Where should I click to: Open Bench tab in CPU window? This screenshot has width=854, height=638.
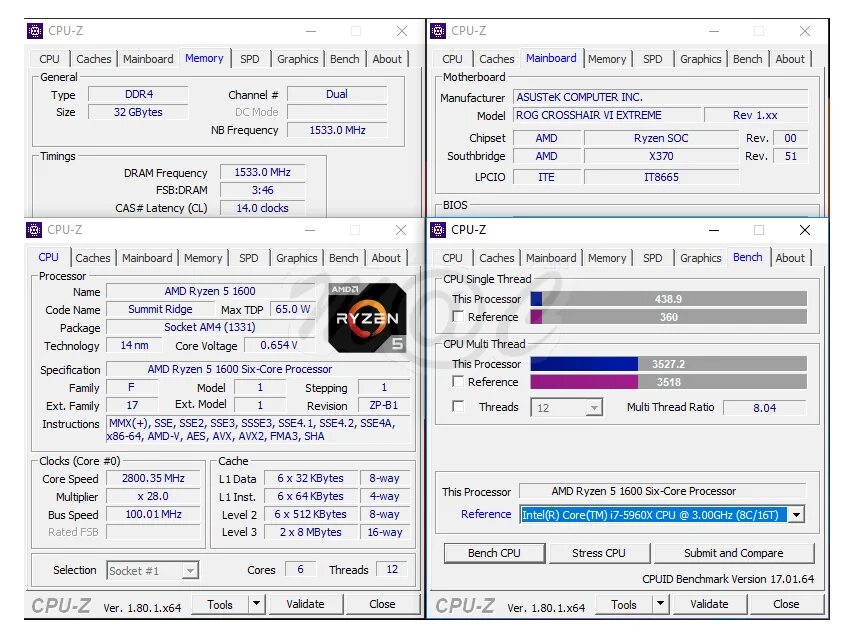pyautogui.click(x=344, y=258)
